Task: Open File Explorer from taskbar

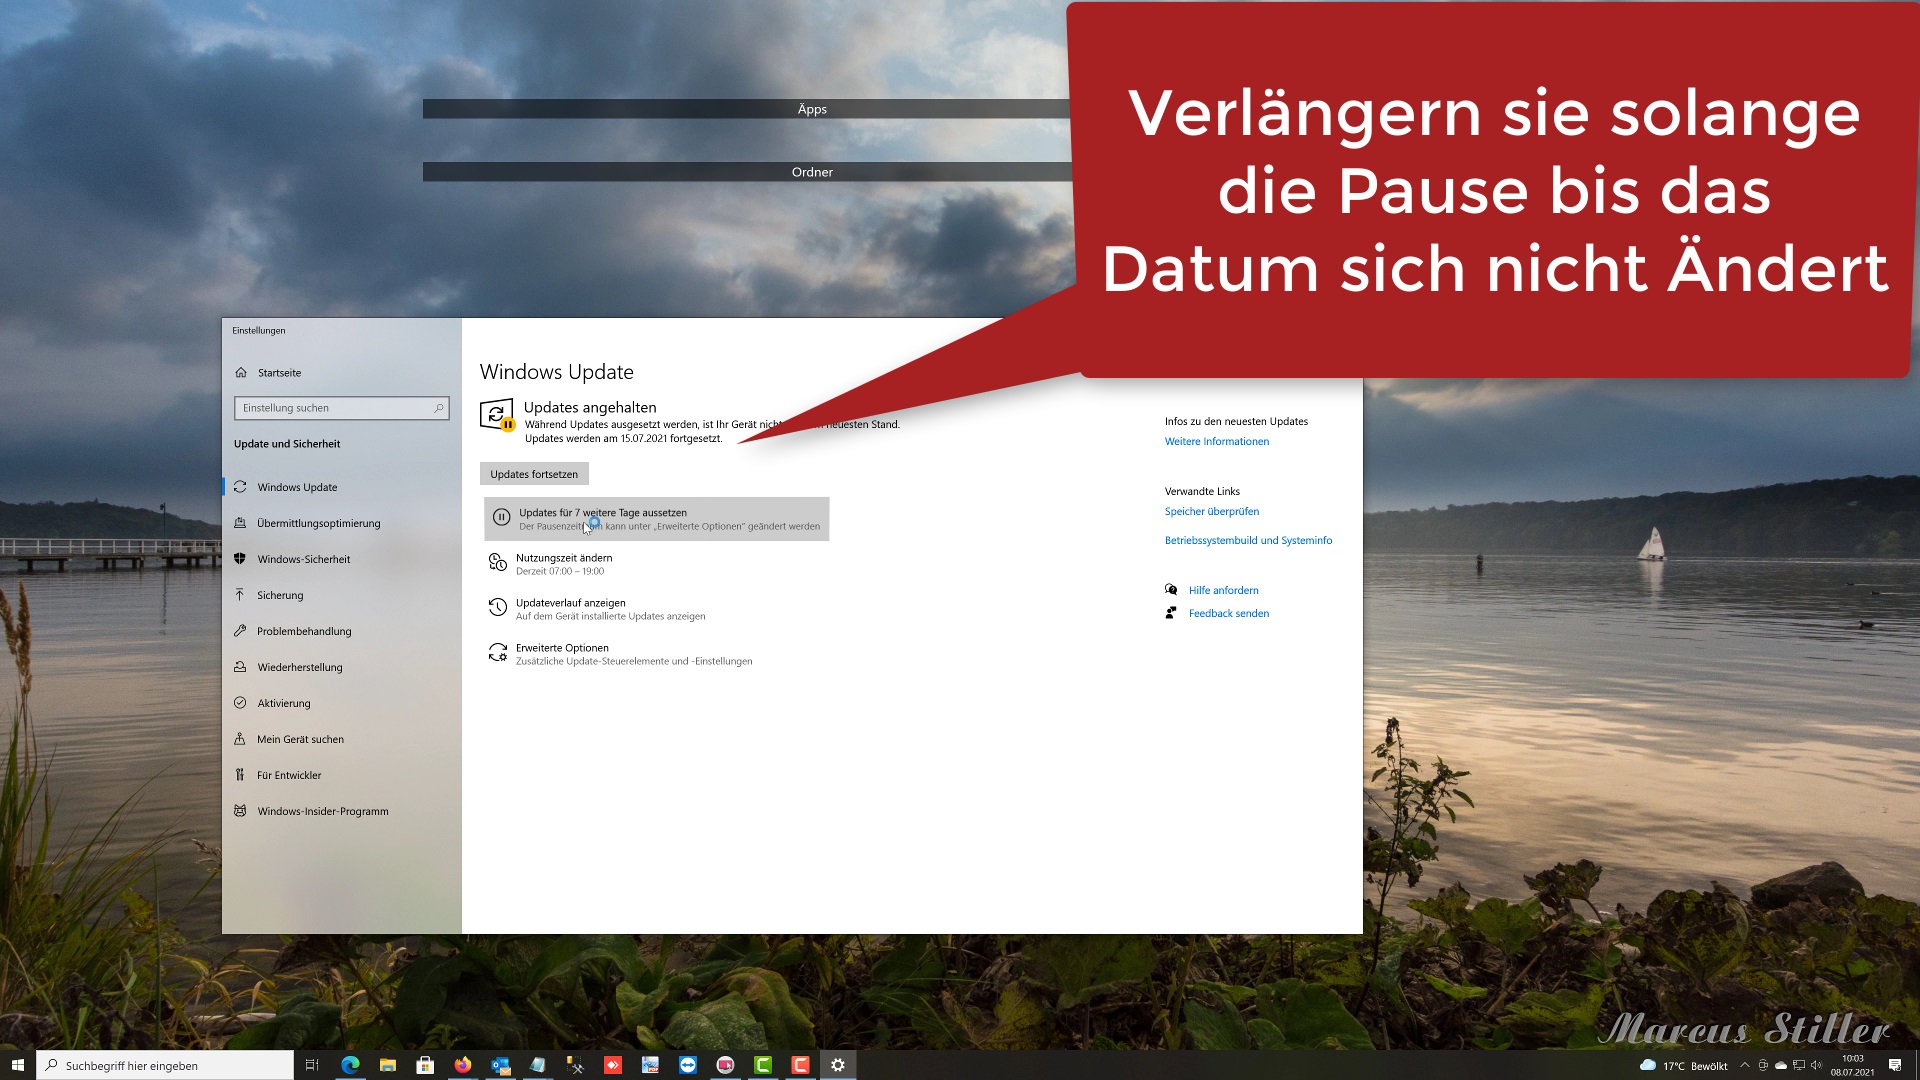Action: [x=388, y=1065]
